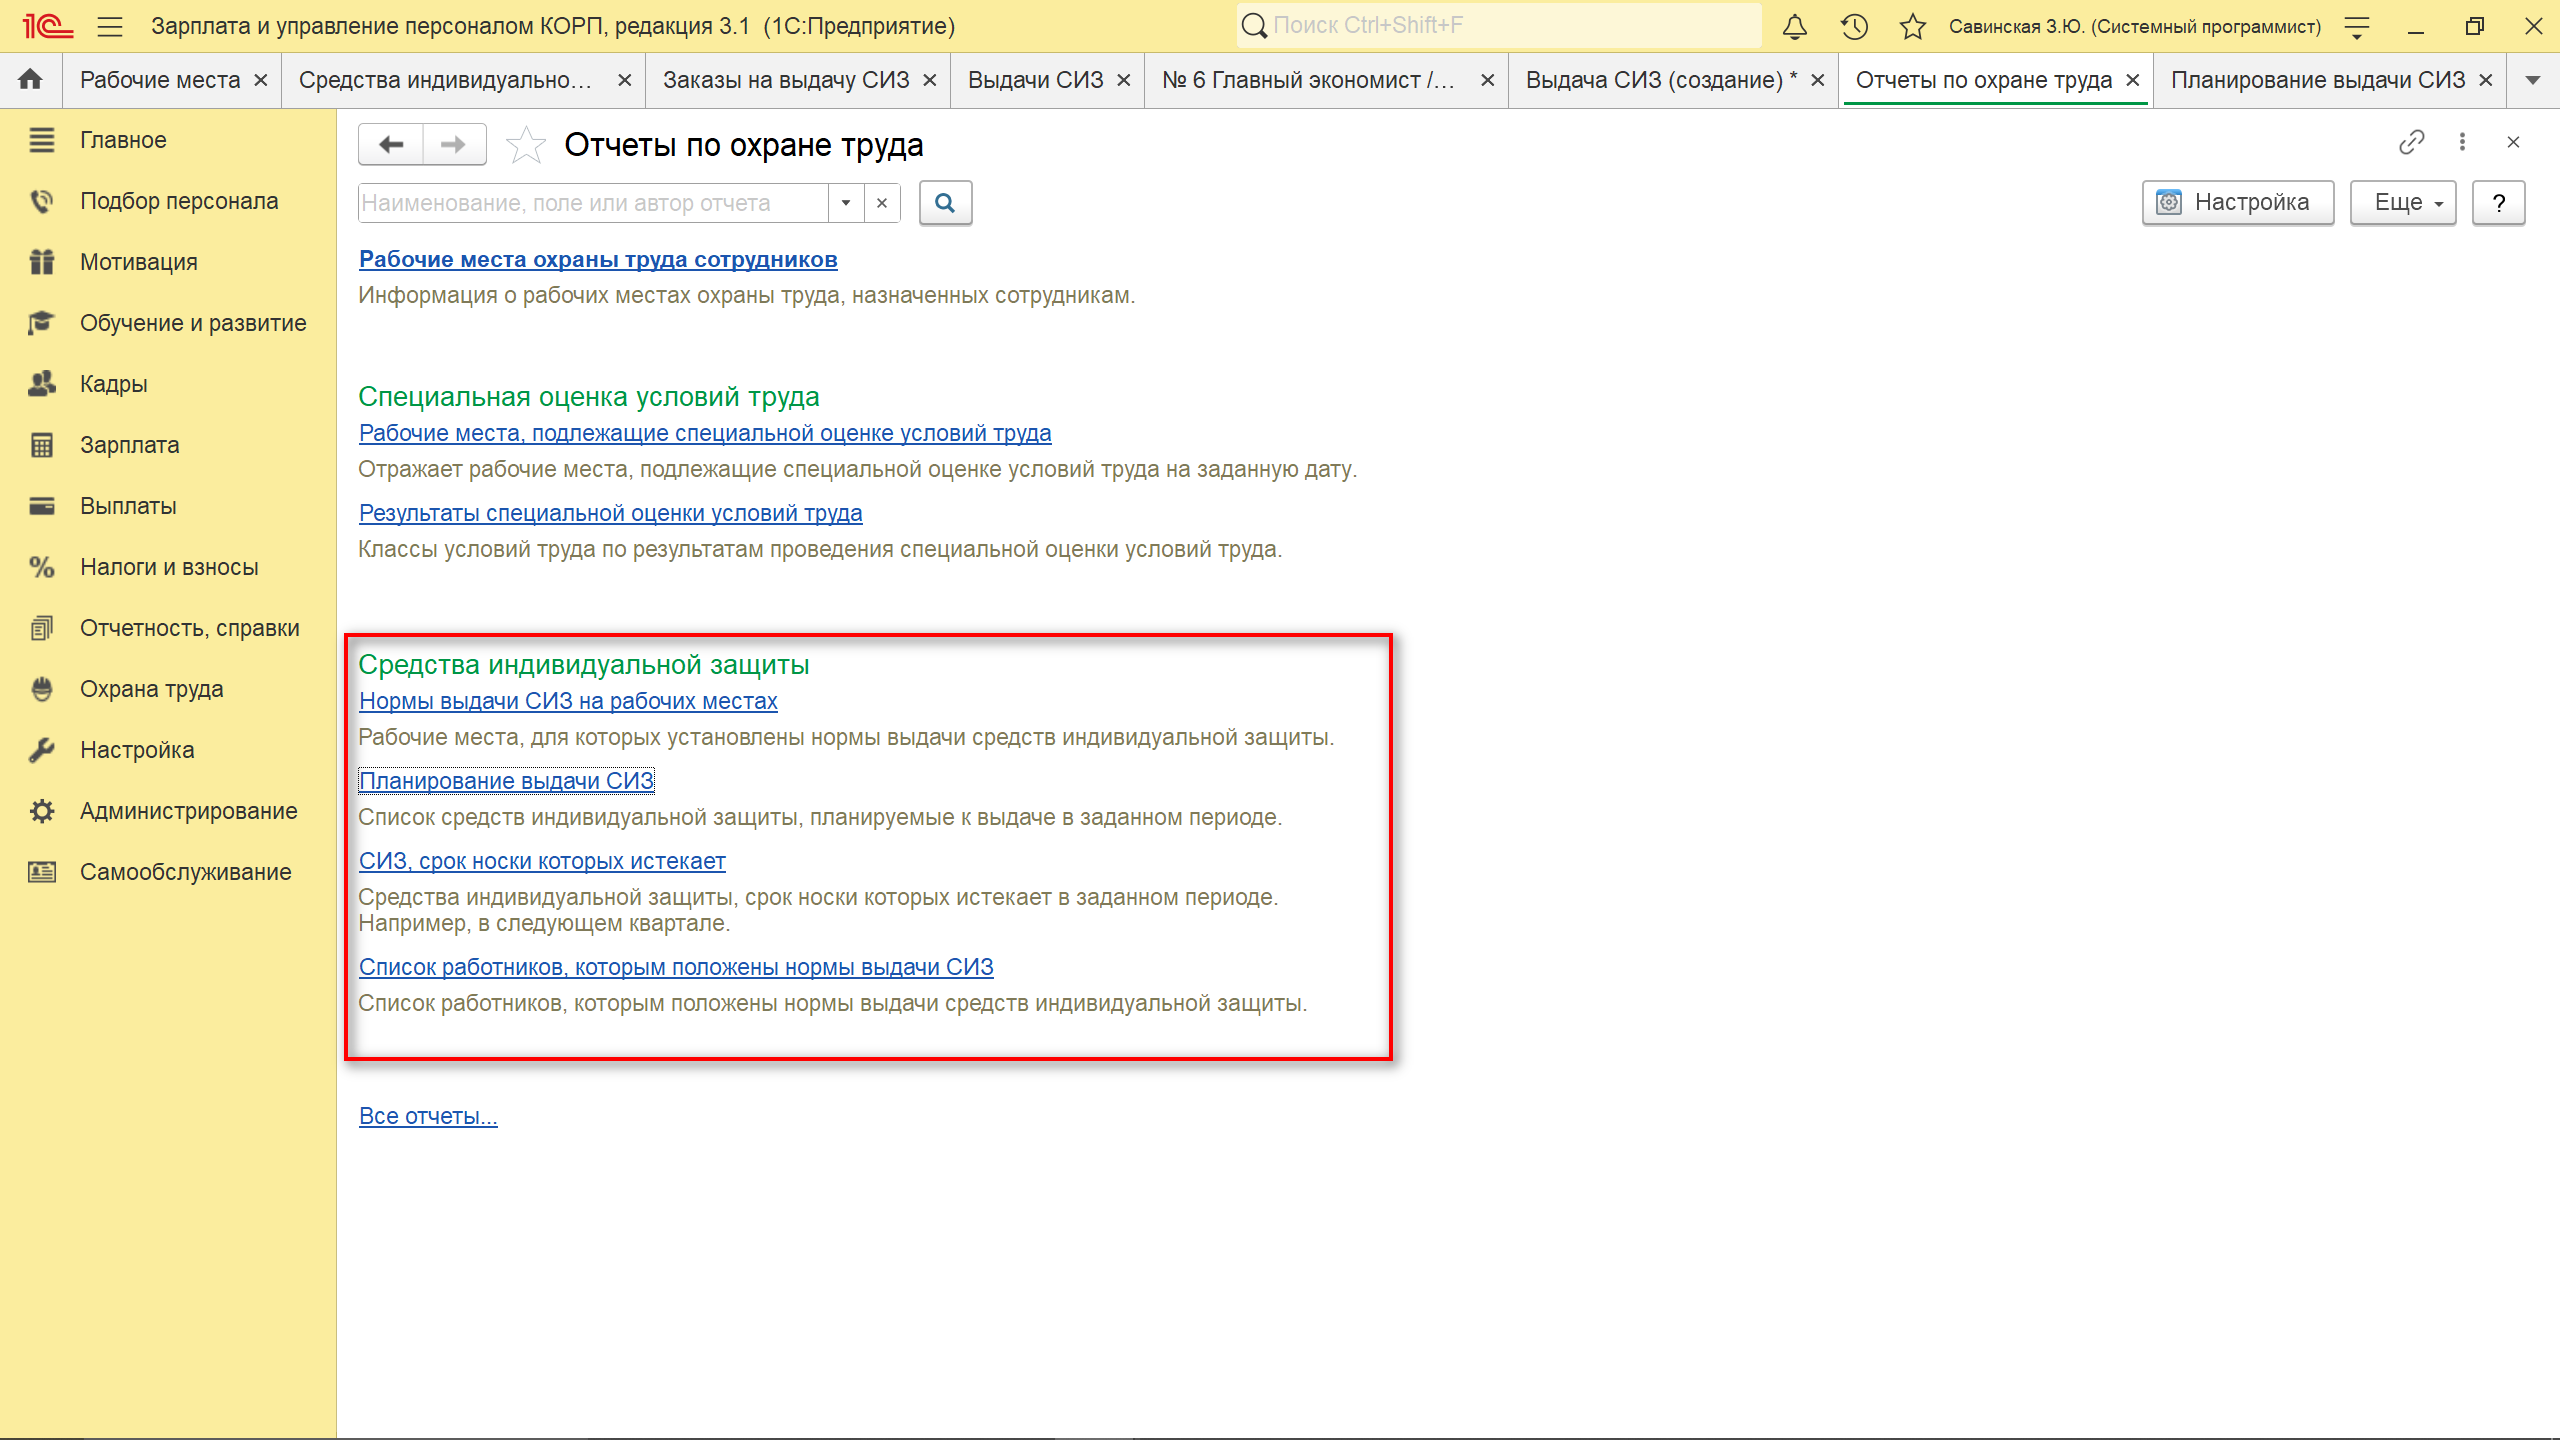Open service menu in title bar
Image resolution: width=2560 pixels, height=1440 pixels.
point(2357,27)
